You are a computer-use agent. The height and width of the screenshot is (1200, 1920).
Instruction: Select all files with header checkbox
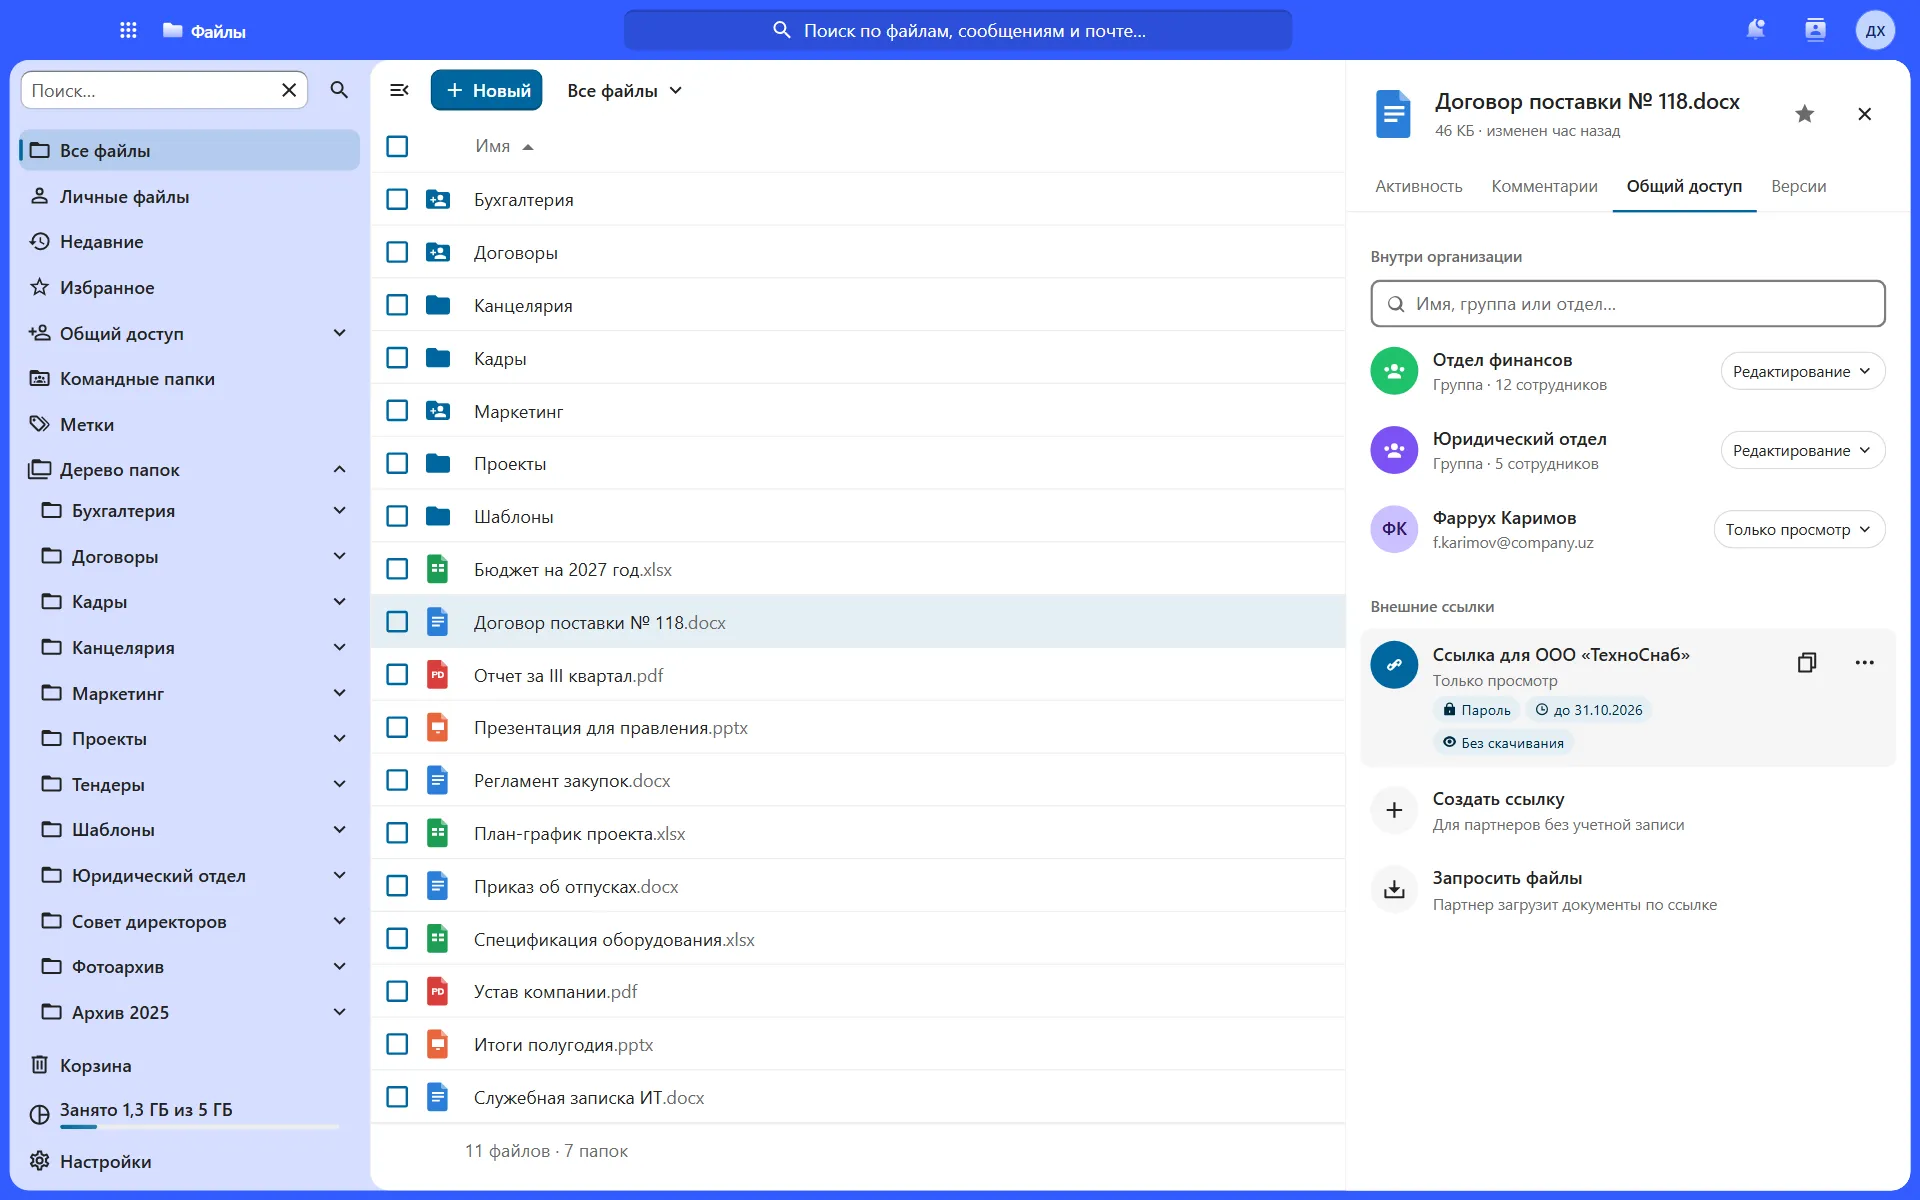(x=397, y=146)
